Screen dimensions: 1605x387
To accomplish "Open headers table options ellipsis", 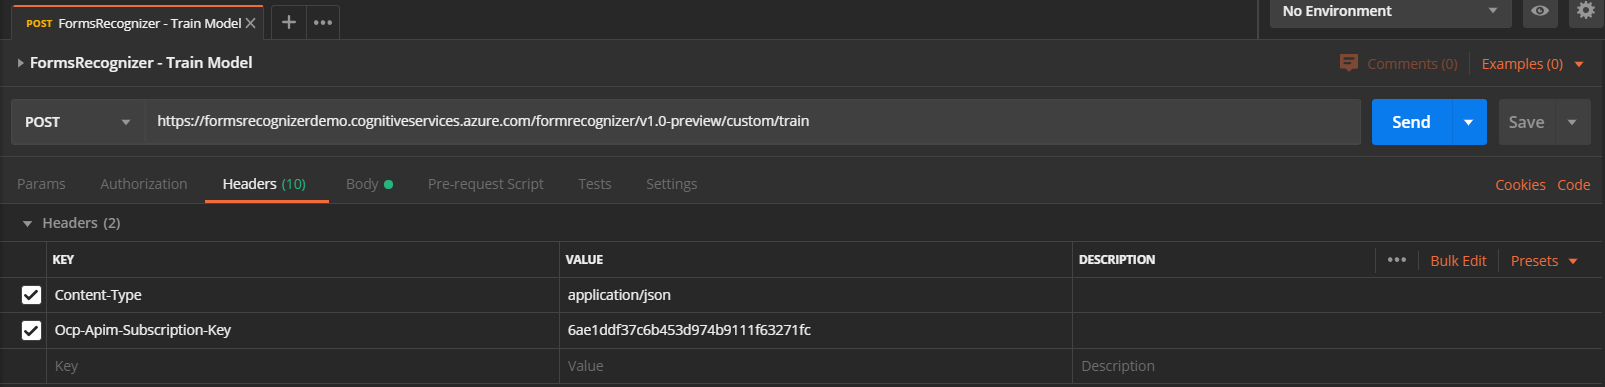I will point(1397,260).
